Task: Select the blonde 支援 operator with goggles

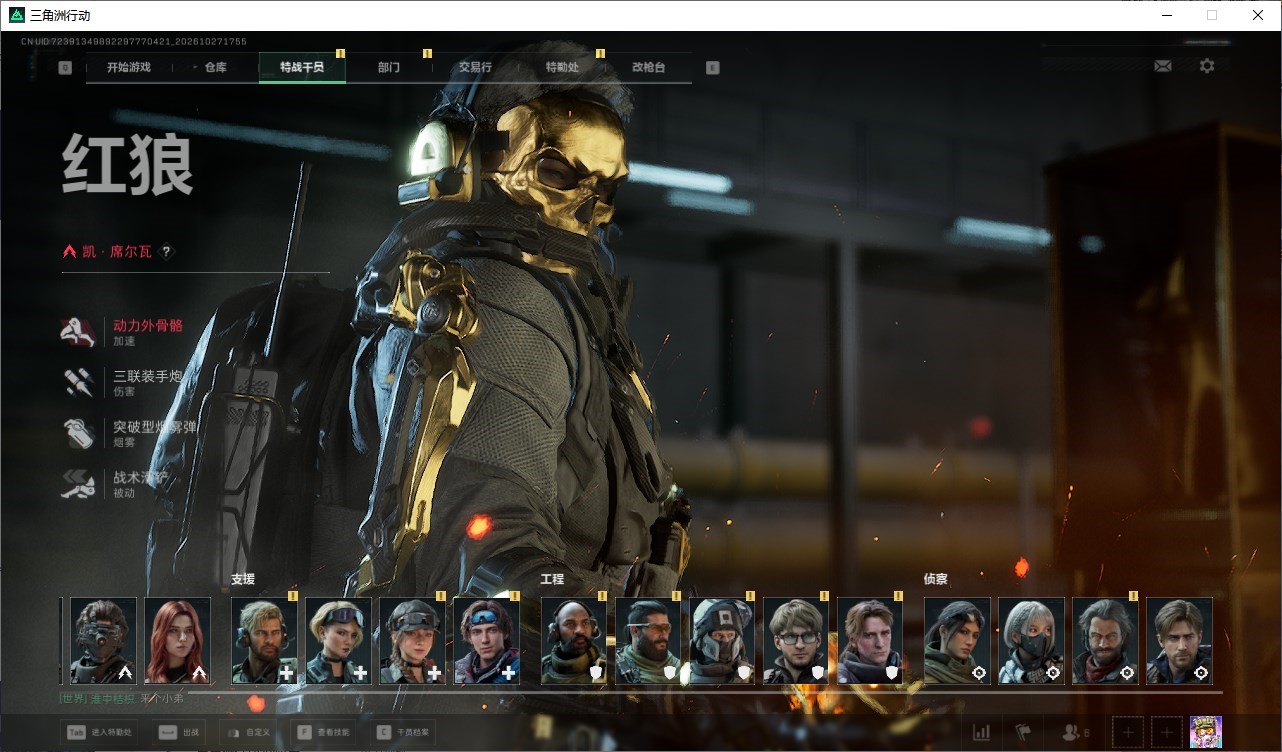Action: coord(339,641)
